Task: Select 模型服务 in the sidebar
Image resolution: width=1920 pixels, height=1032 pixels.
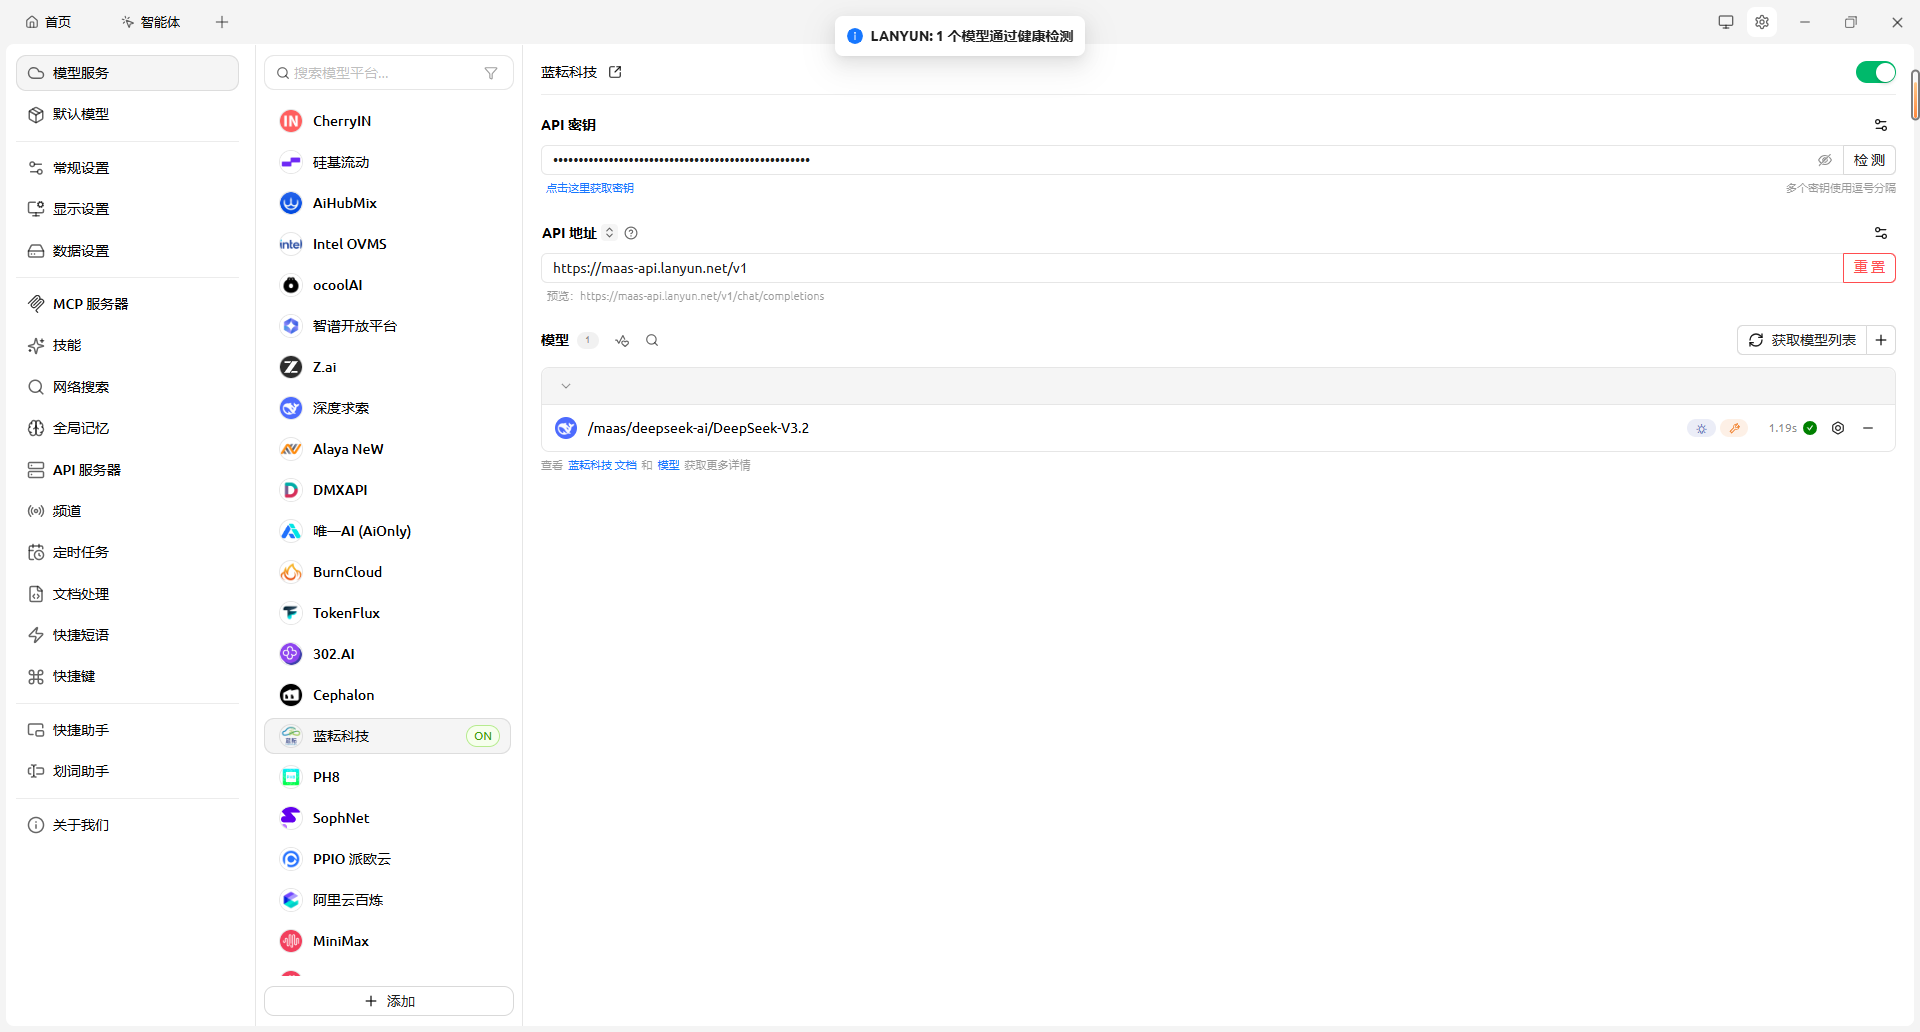Action: tap(127, 73)
